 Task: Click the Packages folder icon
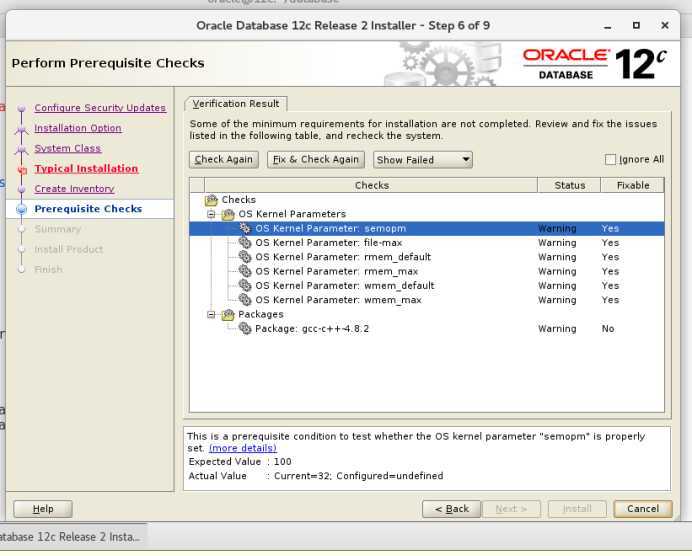228,314
